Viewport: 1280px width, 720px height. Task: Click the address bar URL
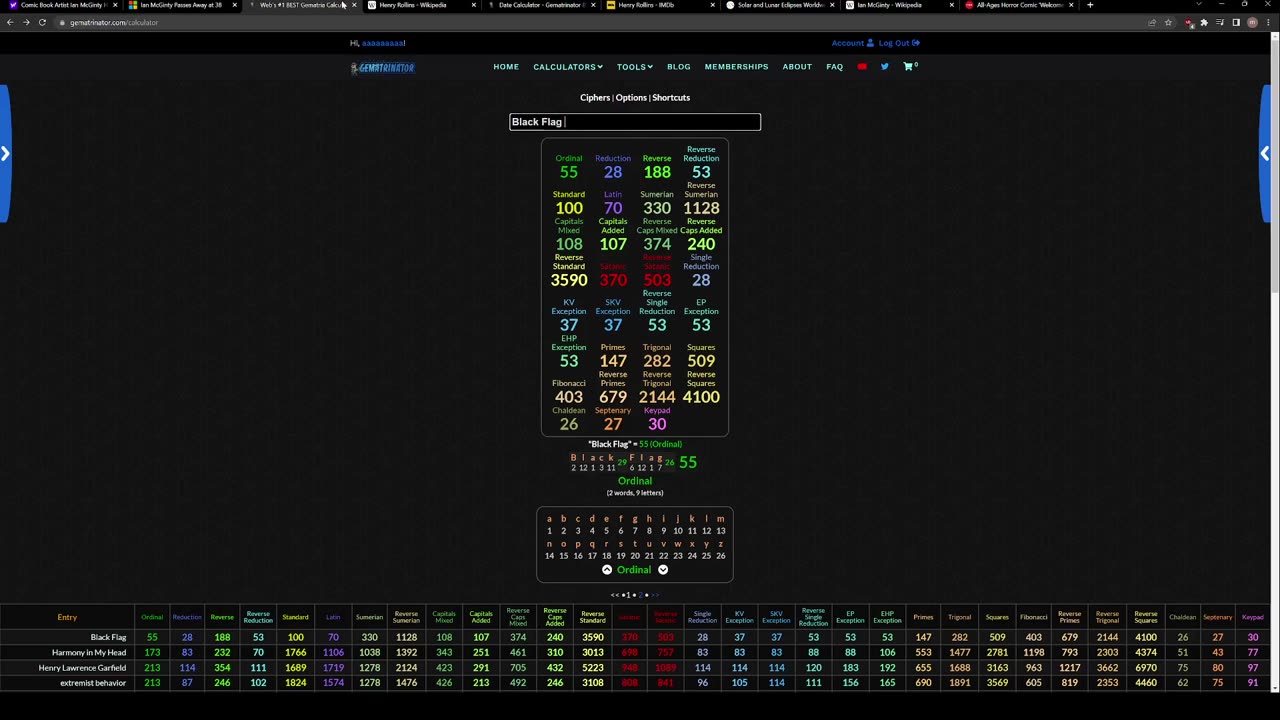114,22
